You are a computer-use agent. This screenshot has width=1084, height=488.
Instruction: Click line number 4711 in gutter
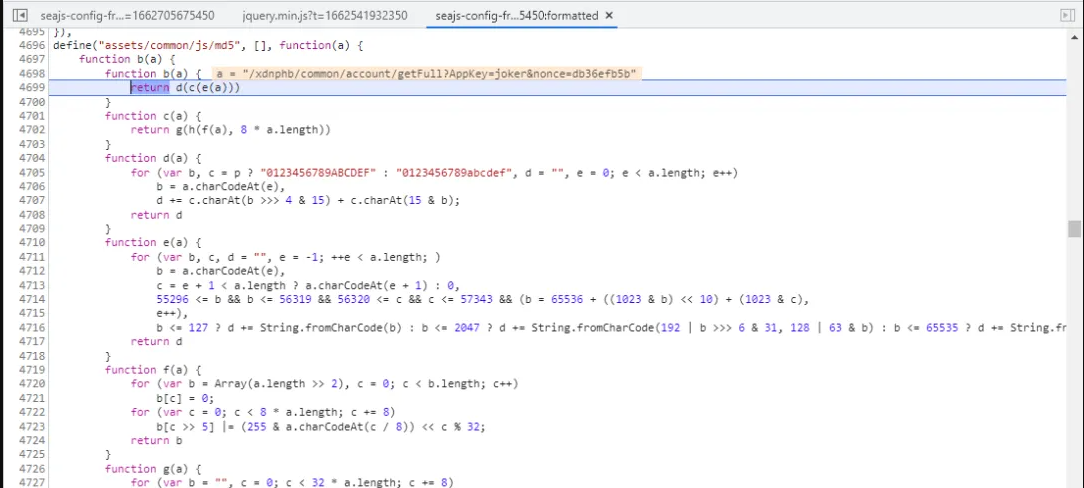point(32,257)
